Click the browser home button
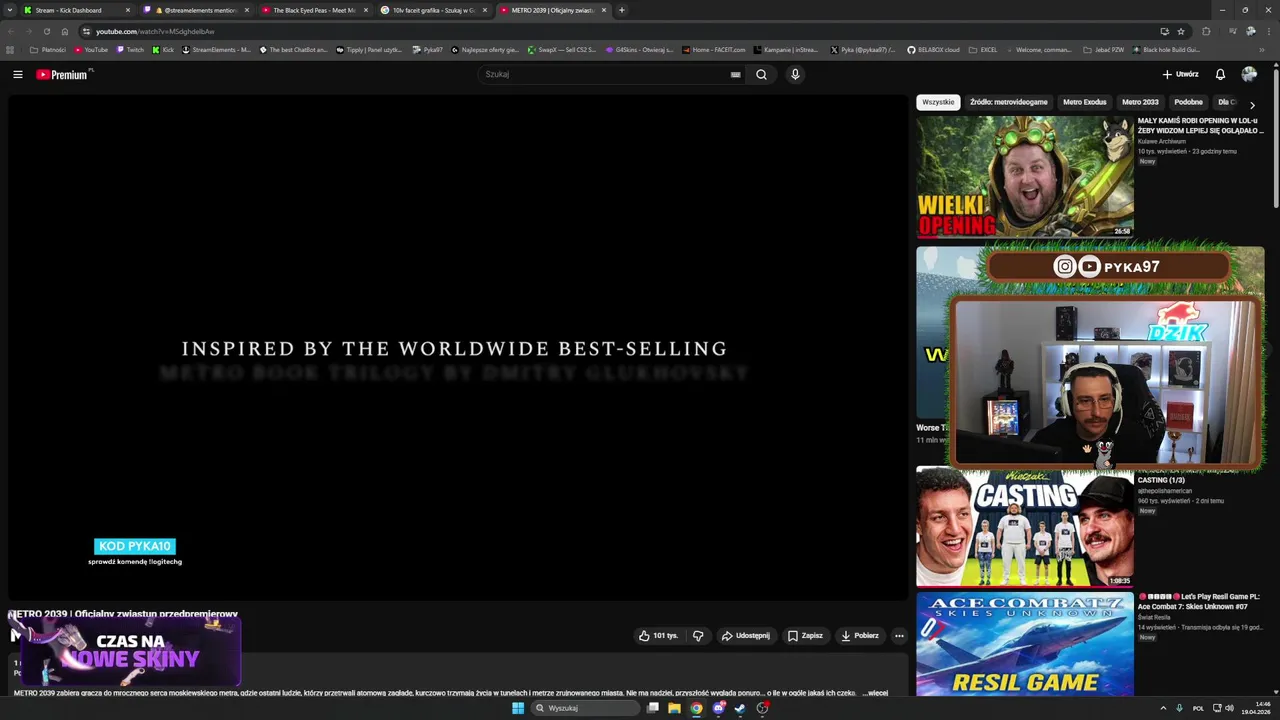 65,31
